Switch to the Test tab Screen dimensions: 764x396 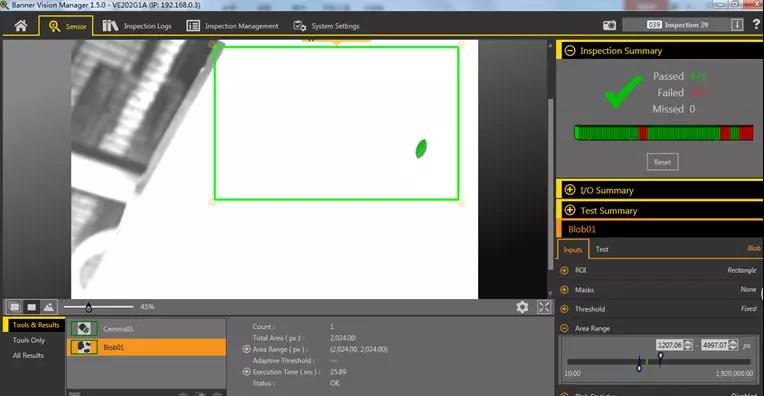coord(602,249)
